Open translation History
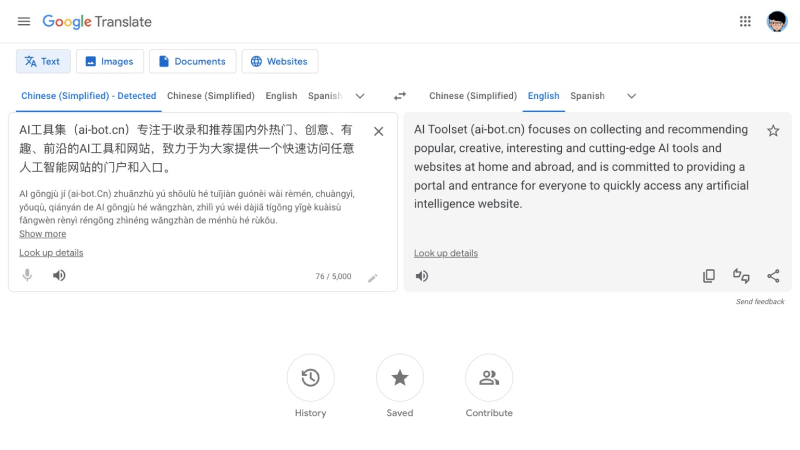 310,378
